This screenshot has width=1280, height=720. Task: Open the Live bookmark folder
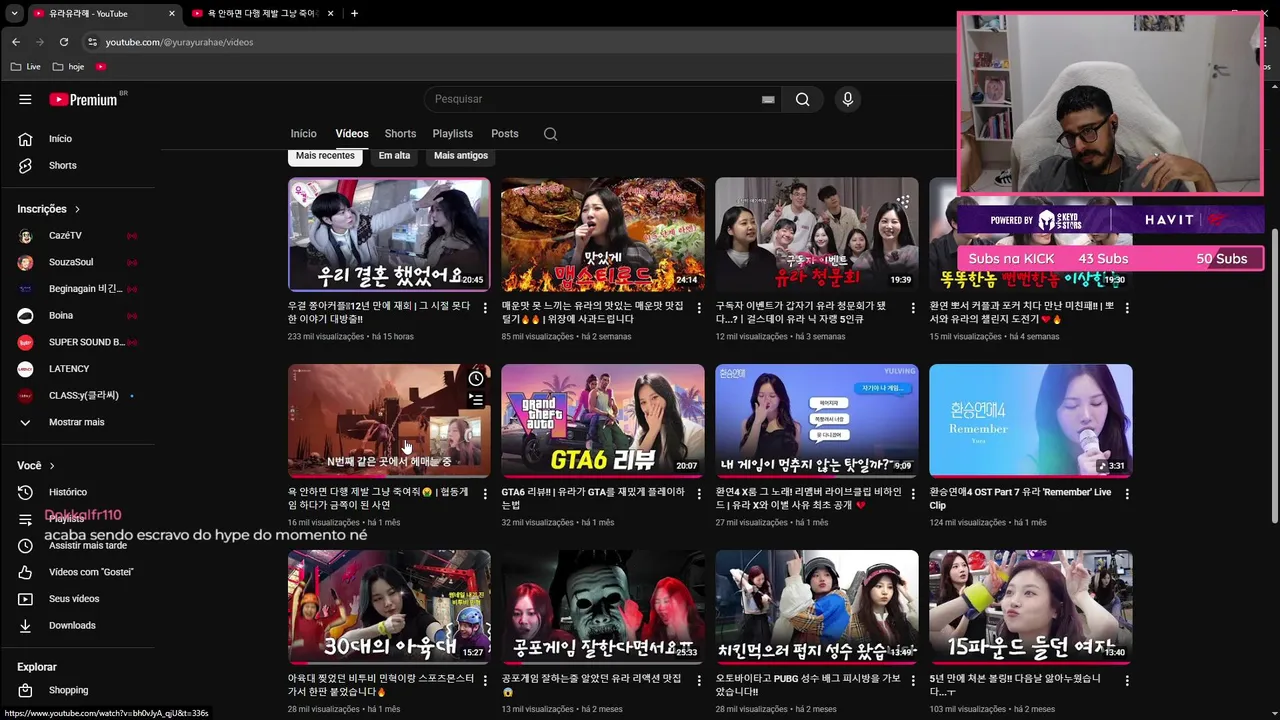[26, 67]
